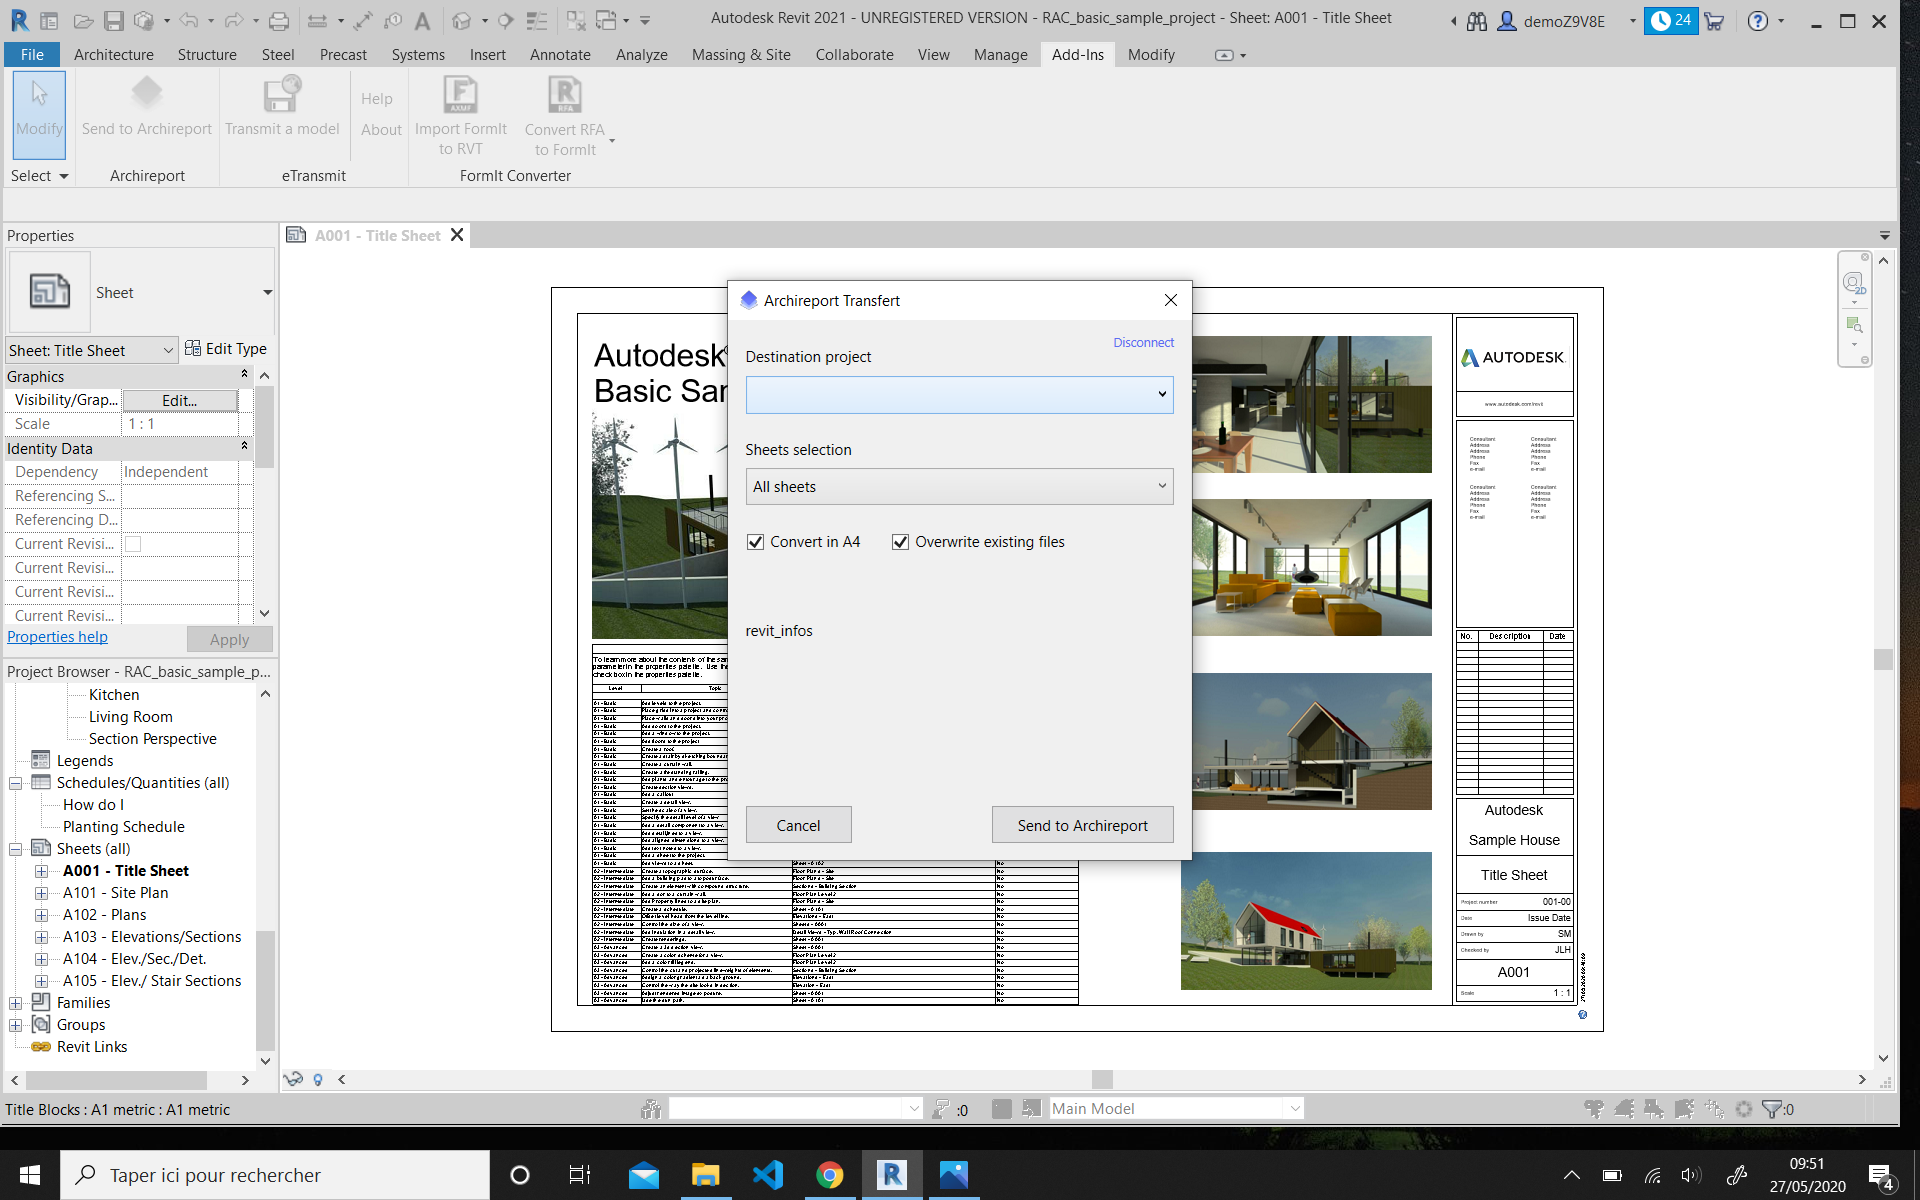This screenshot has width=1920, height=1200.
Task: Click the Transmit a model icon
Action: click(282, 95)
